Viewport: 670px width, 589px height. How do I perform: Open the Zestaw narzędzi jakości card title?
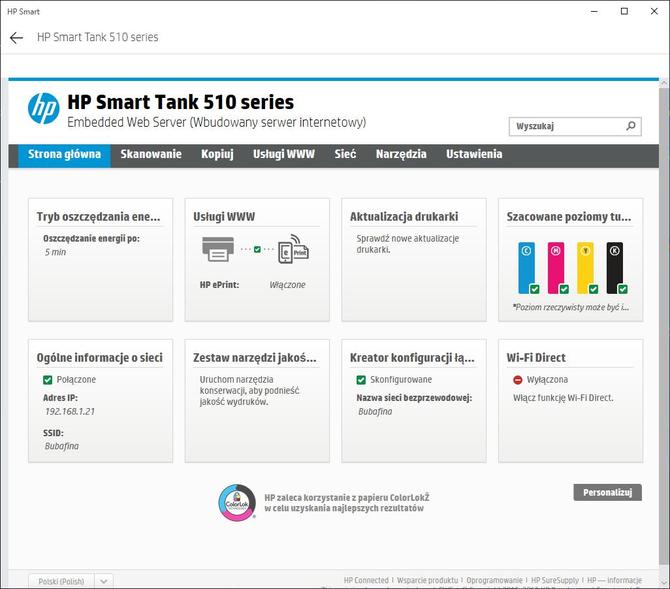(255, 358)
